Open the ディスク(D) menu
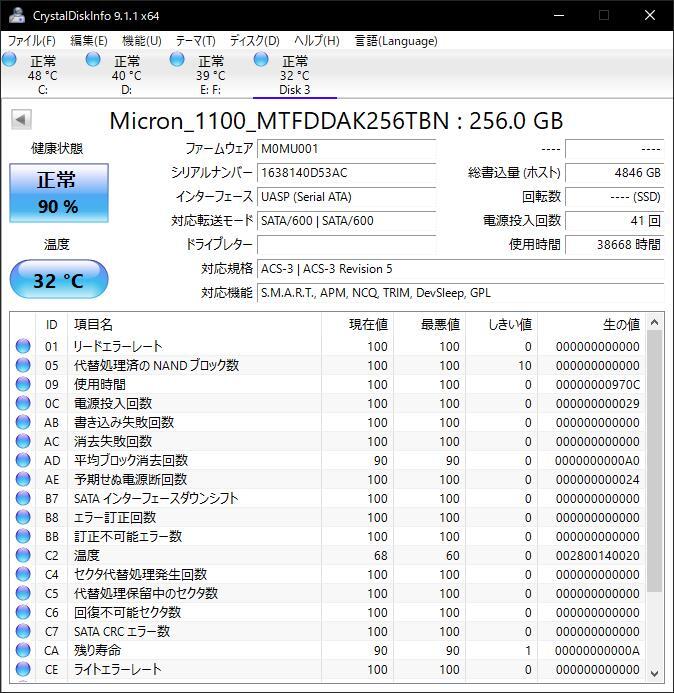This screenshot has width=674, height=693. click(255, 41)
